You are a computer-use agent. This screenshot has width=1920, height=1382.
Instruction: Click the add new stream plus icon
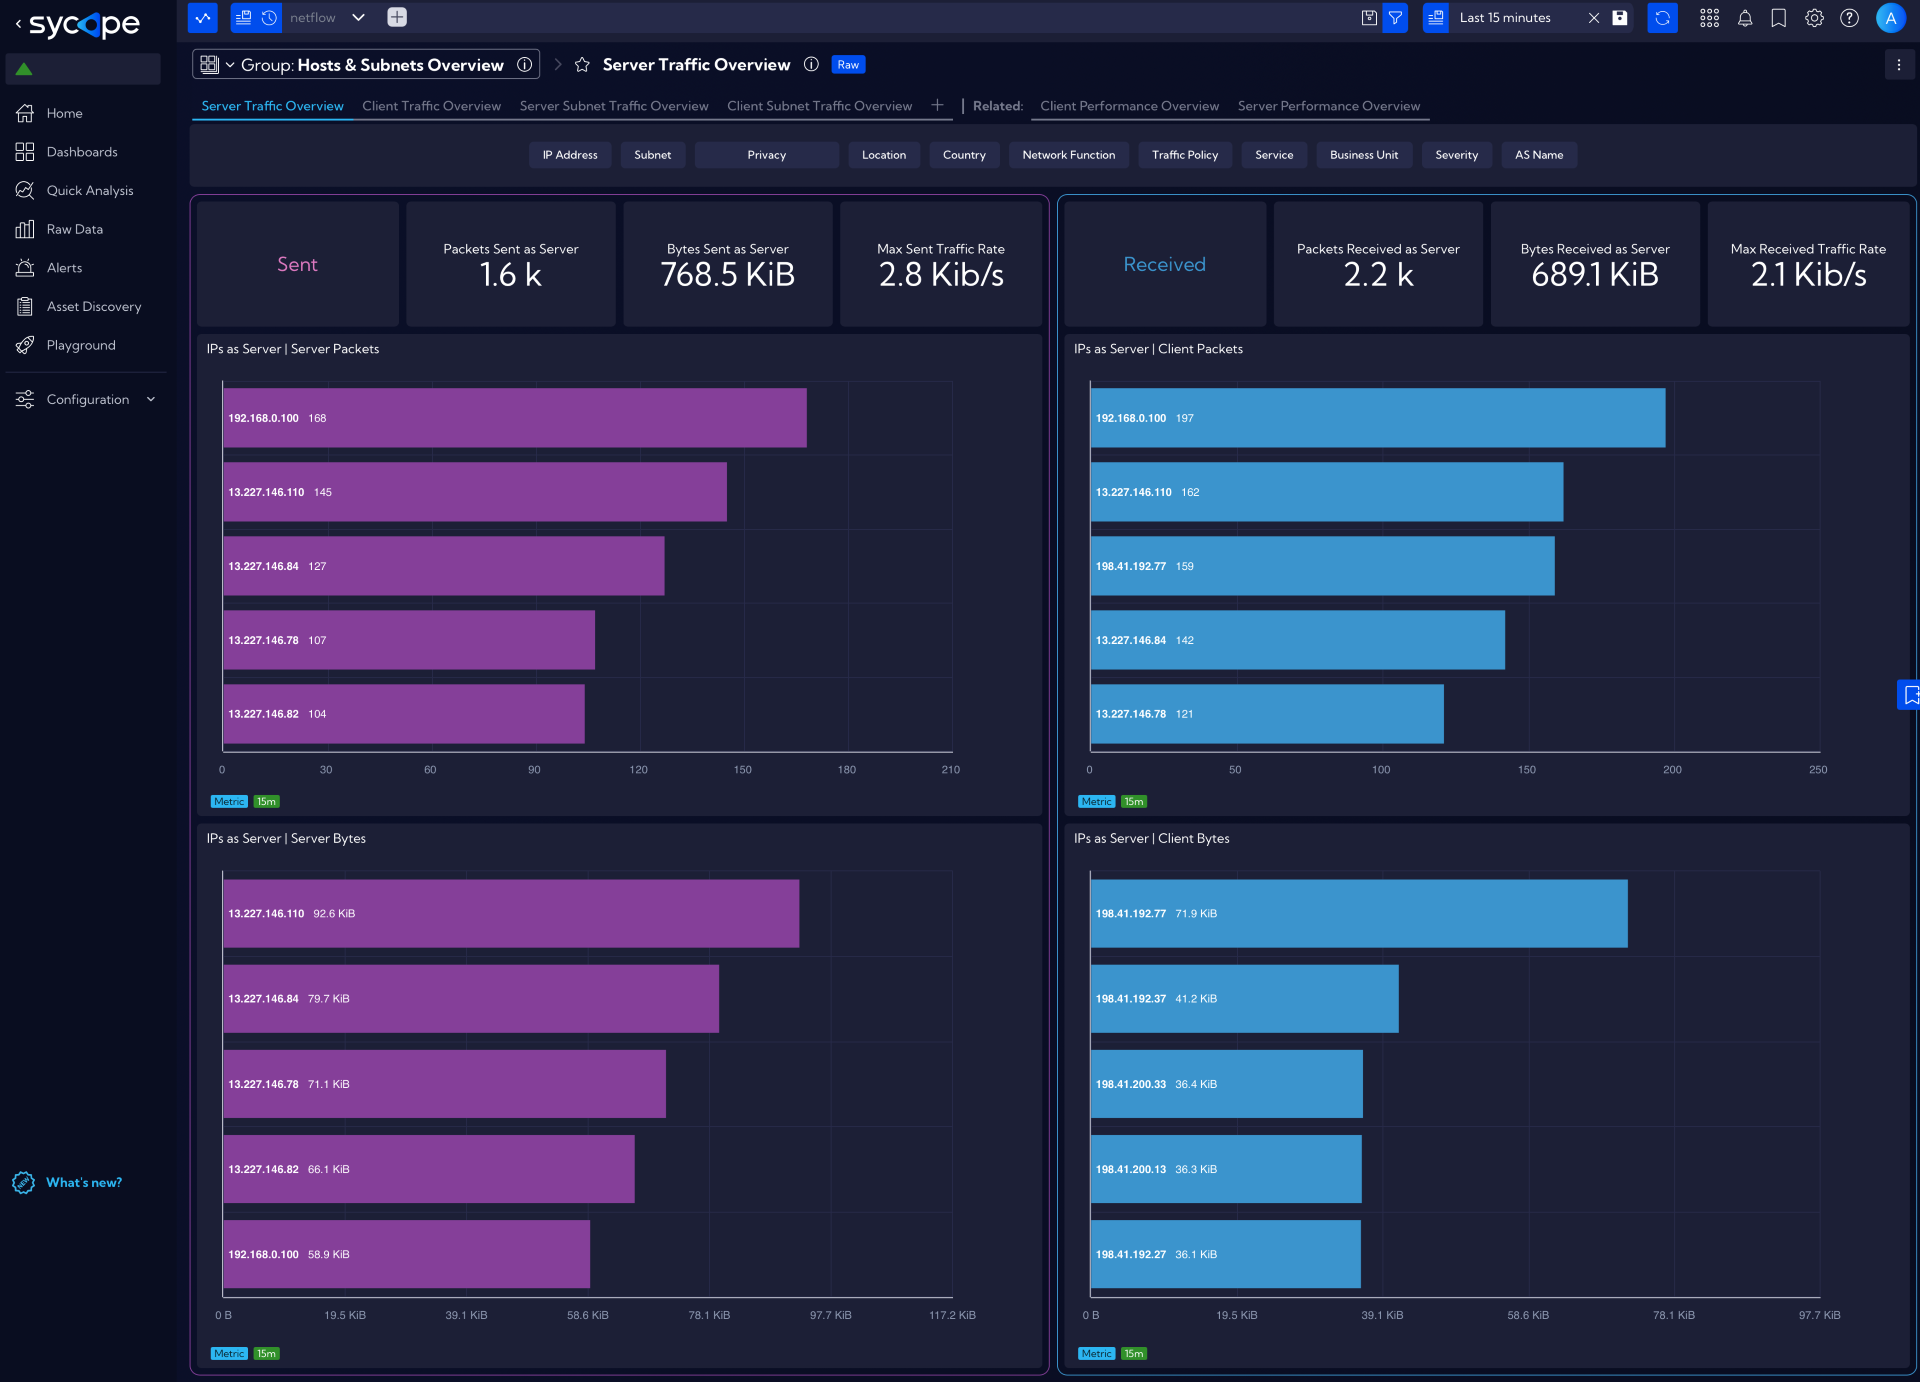(397, 17)
